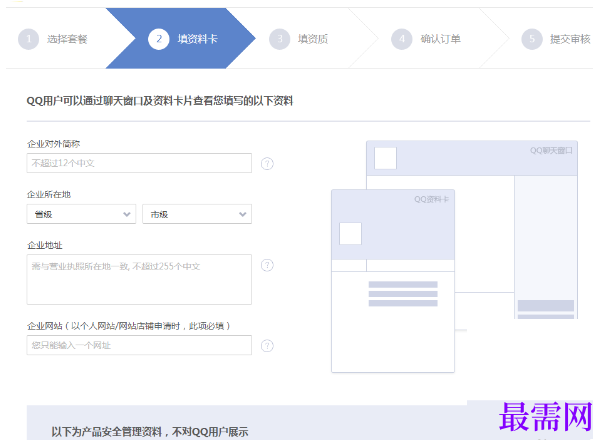Select step 2 填资料卡
Image resolution: width=611 pixels, height=448 pixels.
[182, 39]
